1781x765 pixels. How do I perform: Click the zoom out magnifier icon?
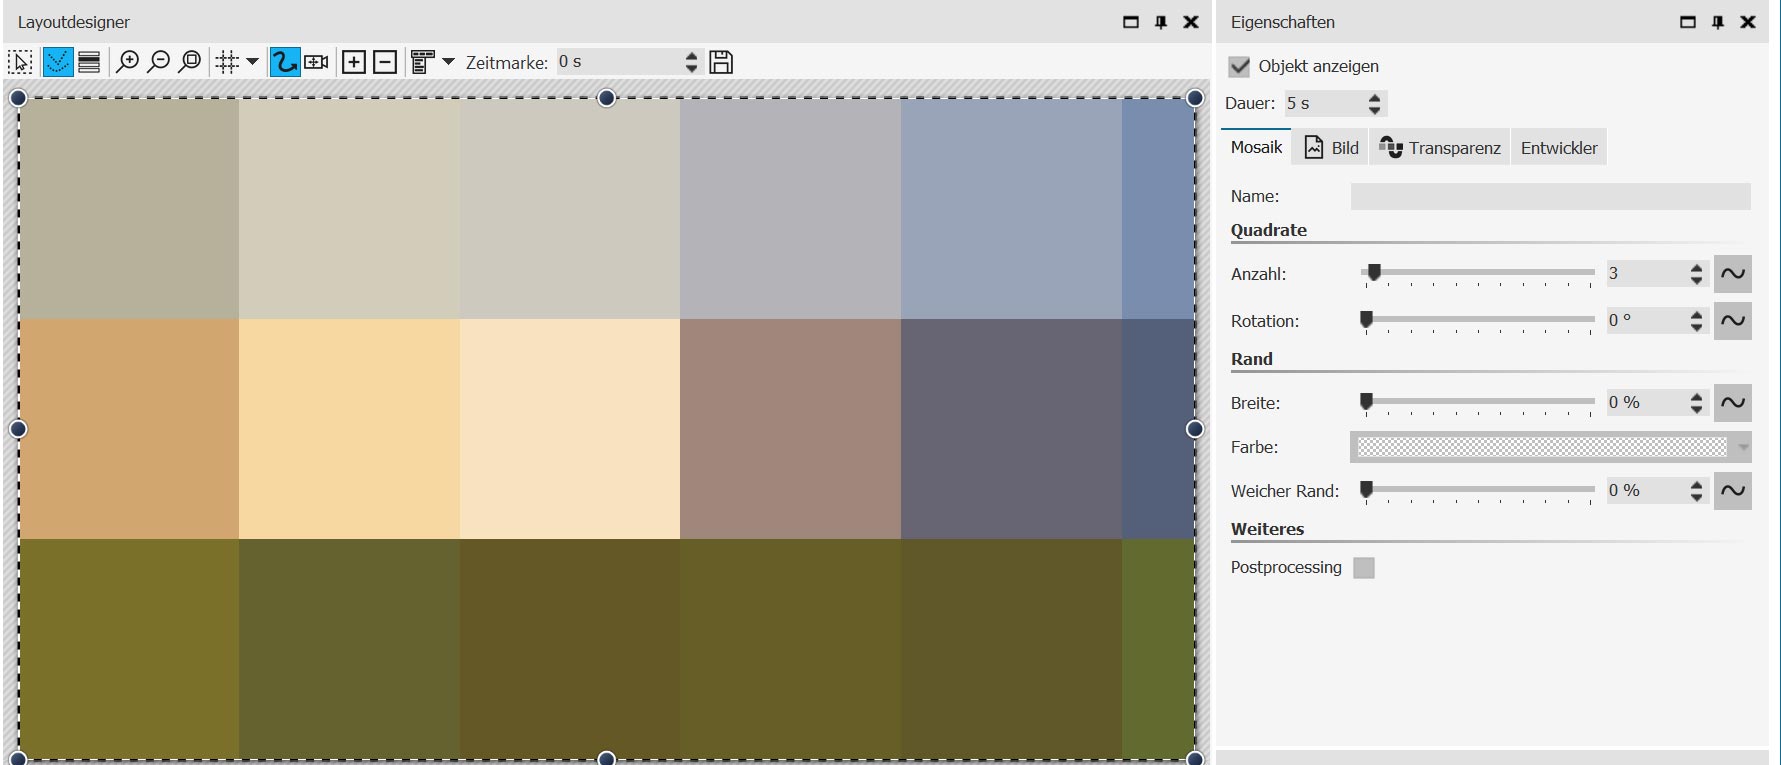click(158, 62)
